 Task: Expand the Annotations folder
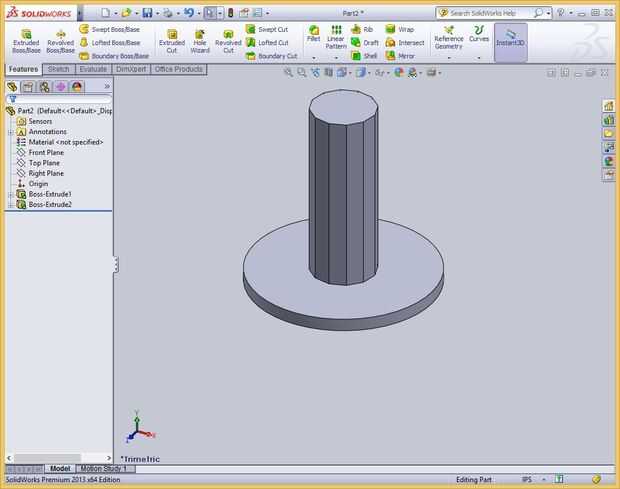pyautogui.click(x=11, y=132)
